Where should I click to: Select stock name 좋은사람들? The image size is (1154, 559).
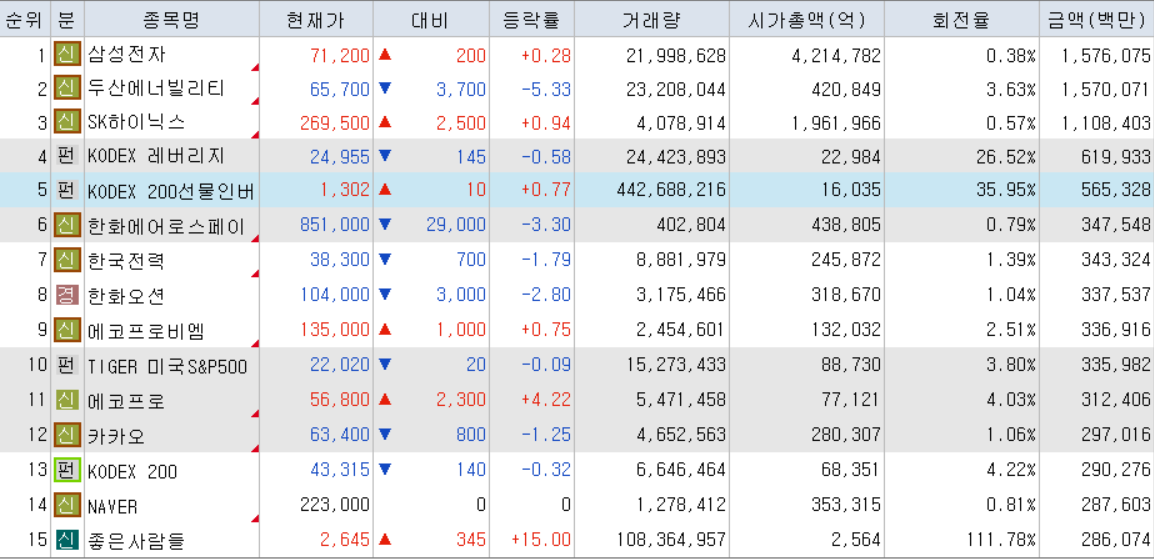136,541
